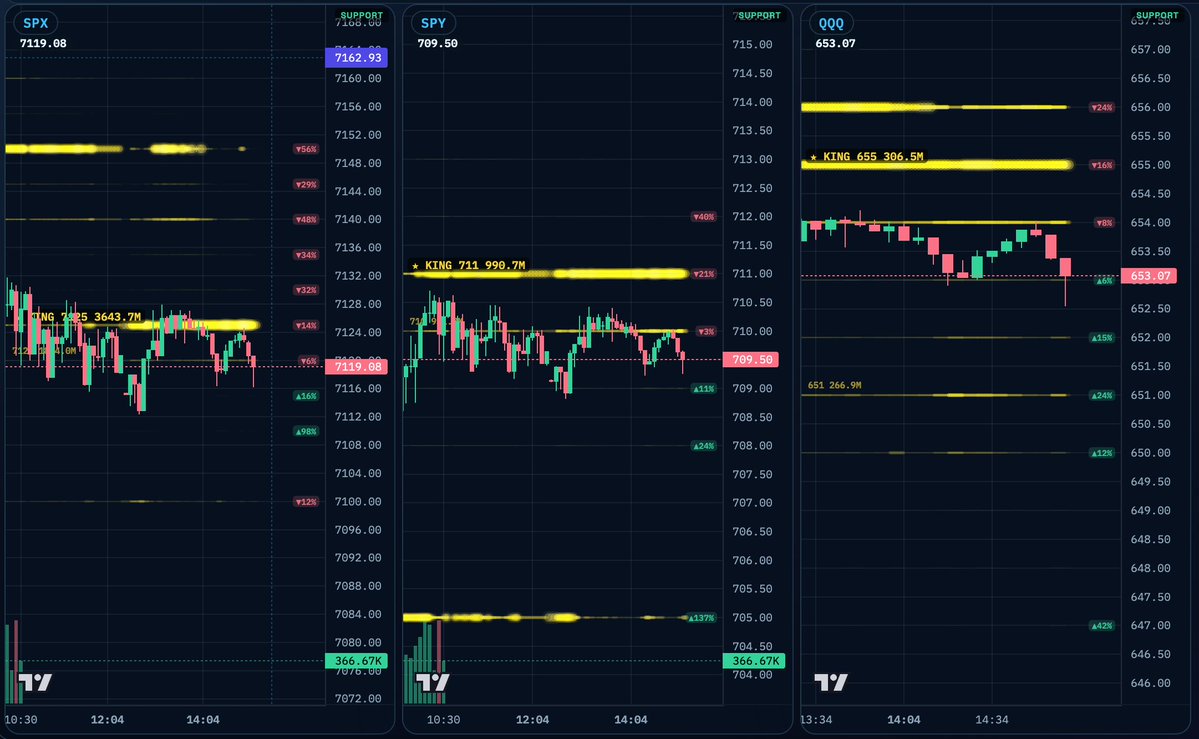Click the SPY last price 709.50 under the badge

pos(437,44)
